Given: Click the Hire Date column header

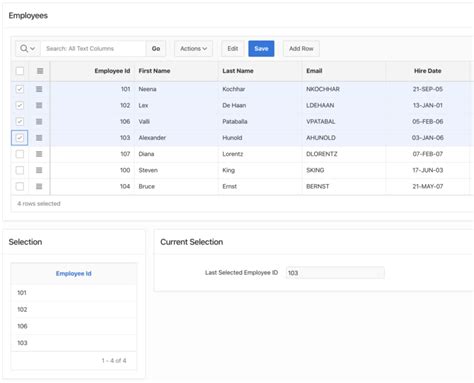Looking at the screenshot, I should [x=428, y=71].
